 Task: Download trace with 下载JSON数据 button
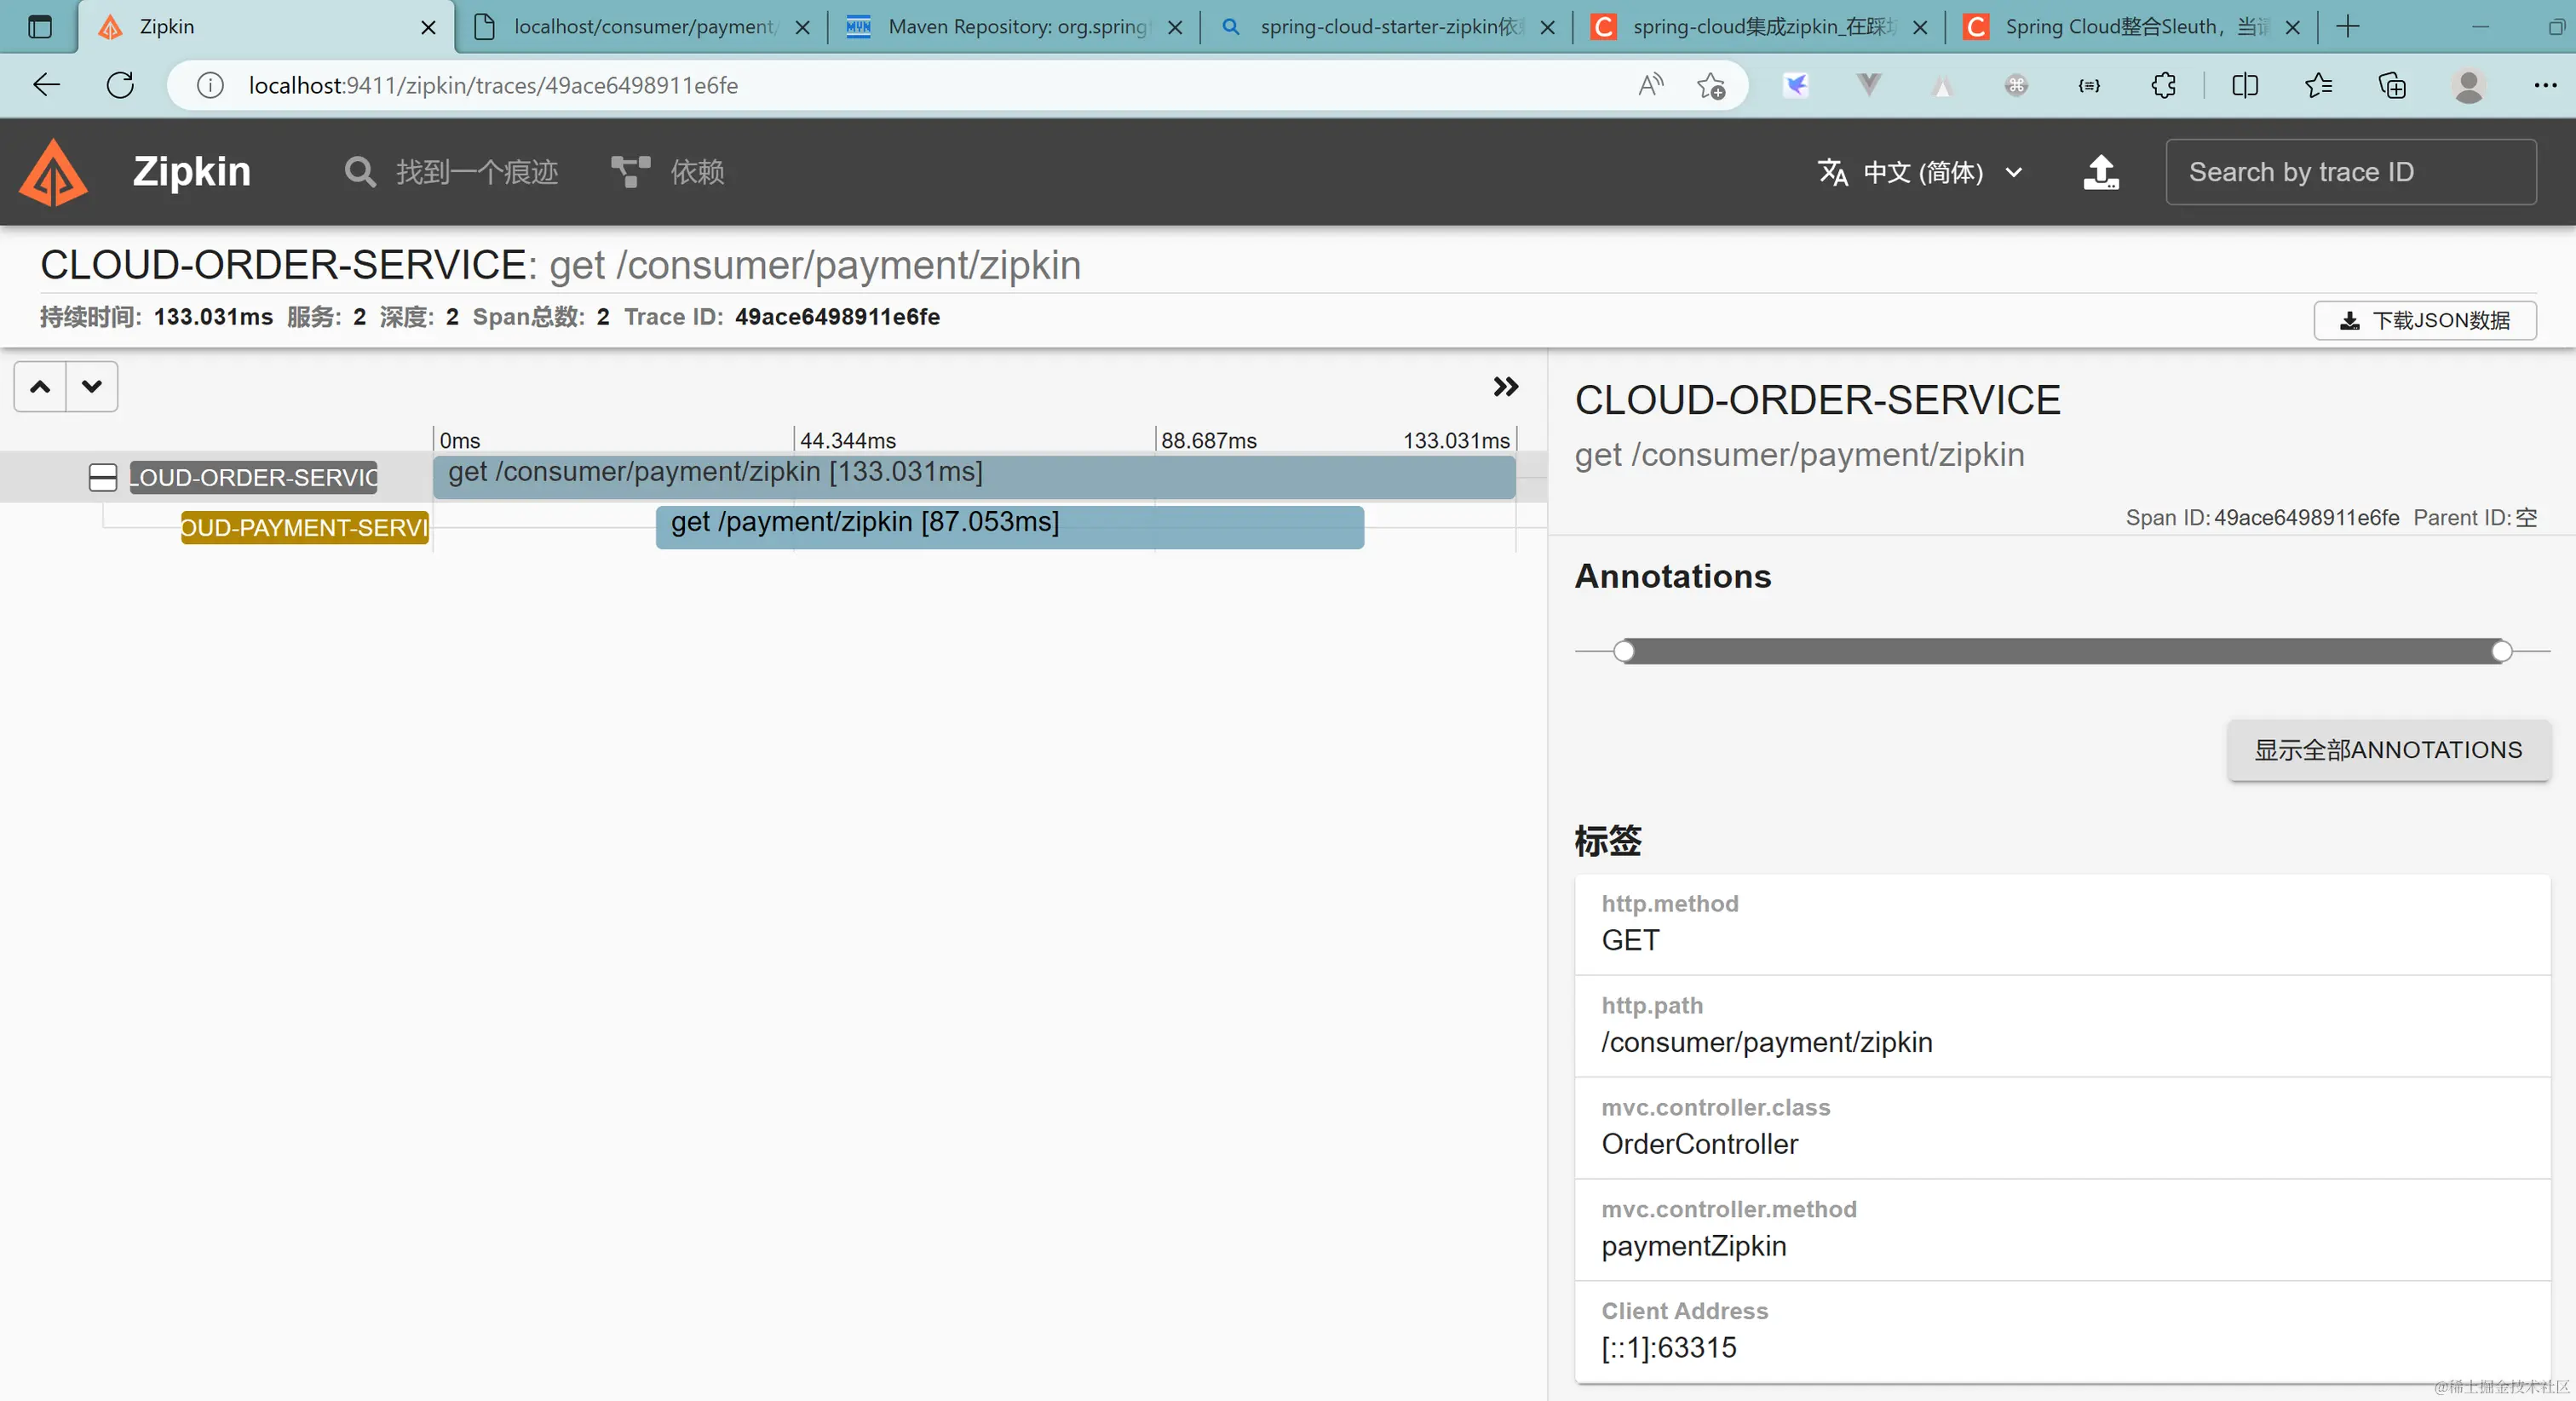[x=2424, y=320]
